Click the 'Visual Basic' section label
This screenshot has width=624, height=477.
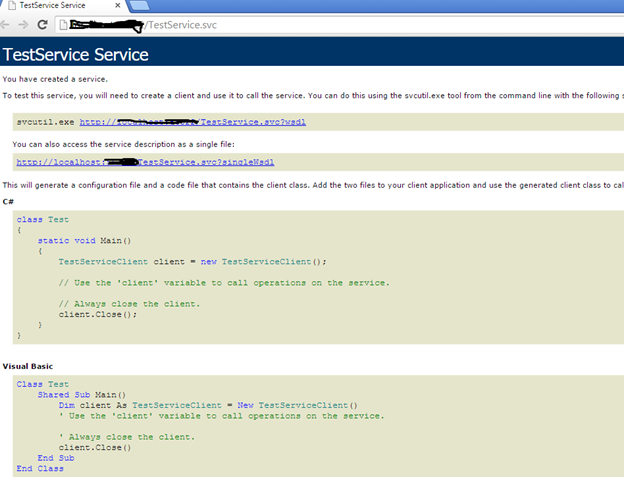28,366
